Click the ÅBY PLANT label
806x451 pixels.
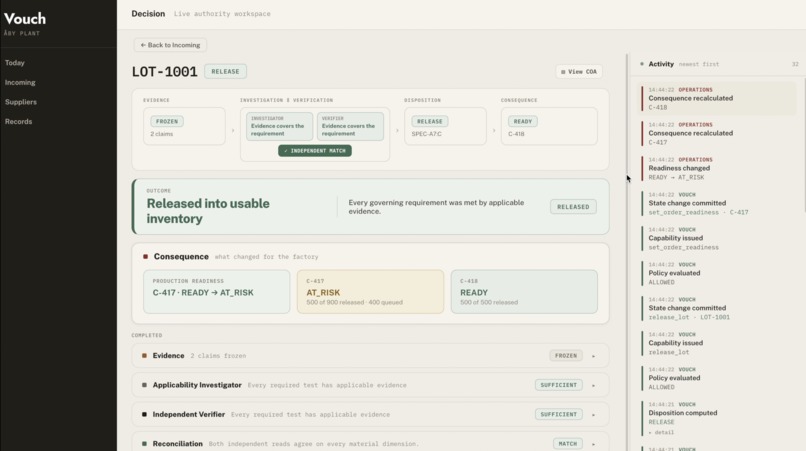point(22,33)
